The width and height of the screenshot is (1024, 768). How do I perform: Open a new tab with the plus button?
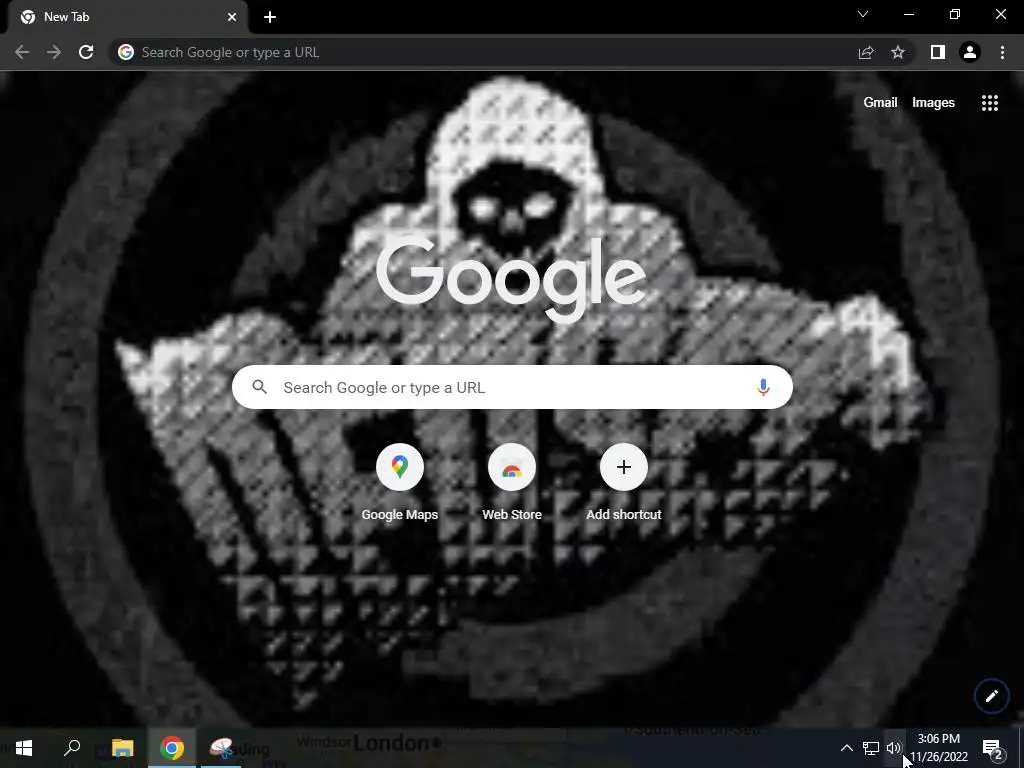click(x=270, y=17)
